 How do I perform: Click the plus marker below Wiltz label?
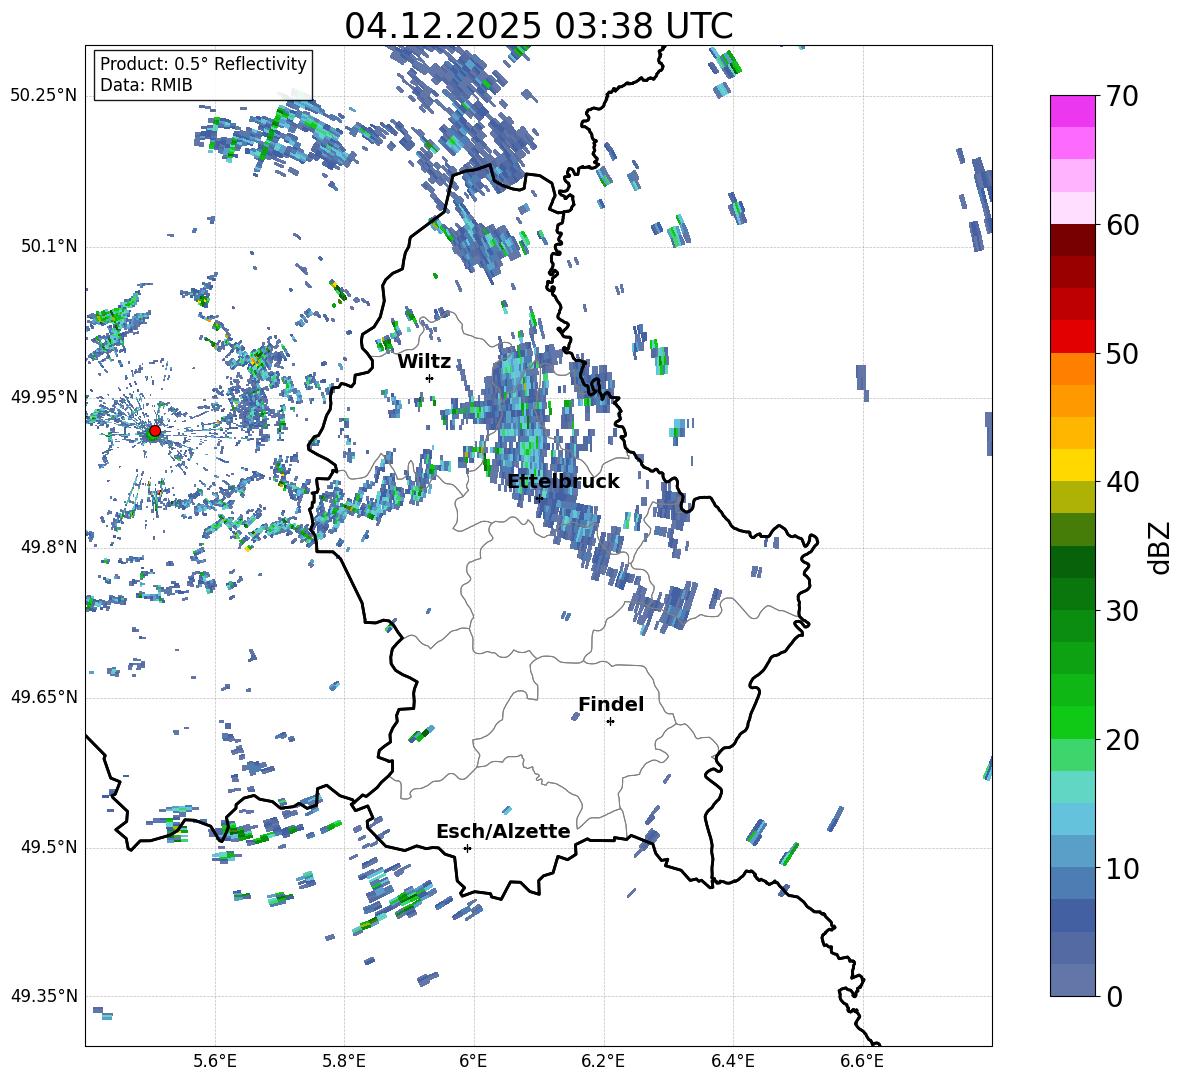click(x=430, y=378)
